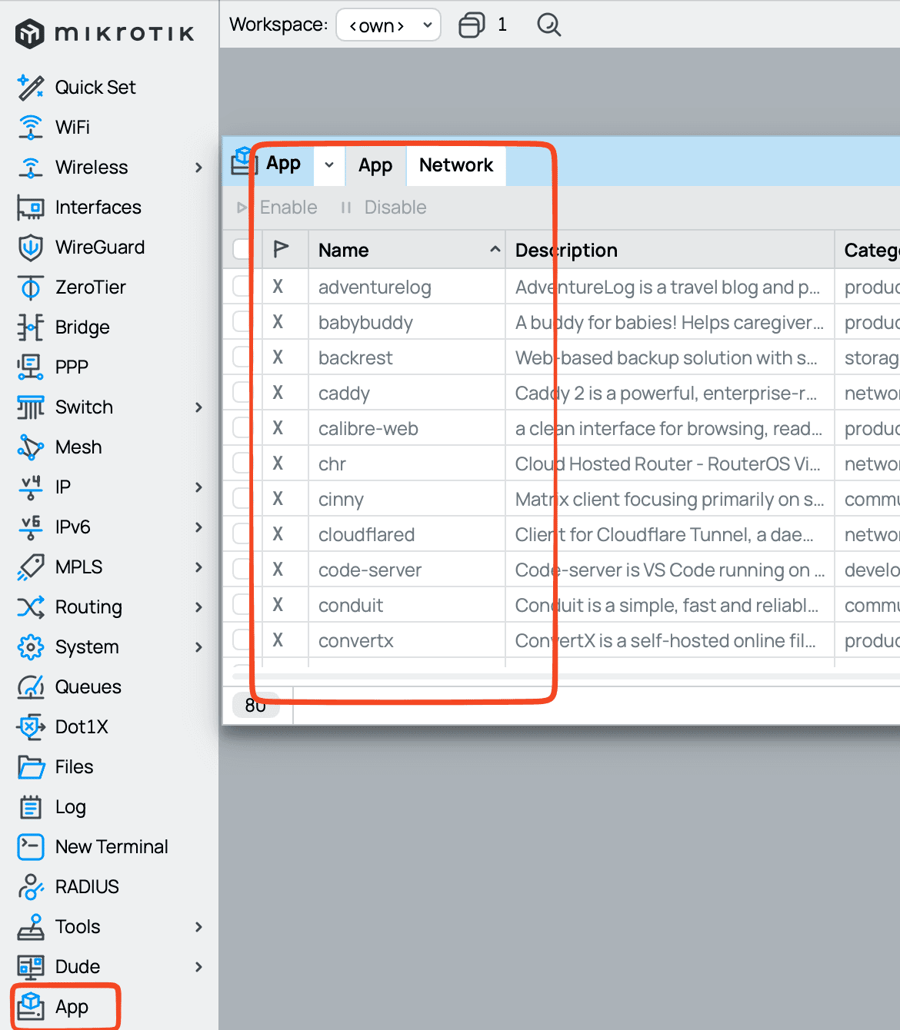Check the chr row checkbox
Viewport: 900px width, 1030px height.
click(x=242, y=464)
